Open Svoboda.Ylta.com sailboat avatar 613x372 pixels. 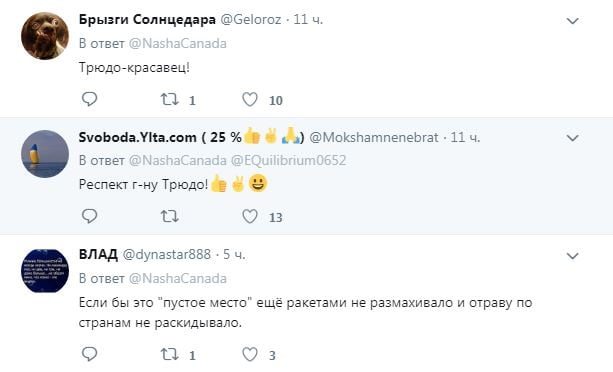(x=45, y=154)
